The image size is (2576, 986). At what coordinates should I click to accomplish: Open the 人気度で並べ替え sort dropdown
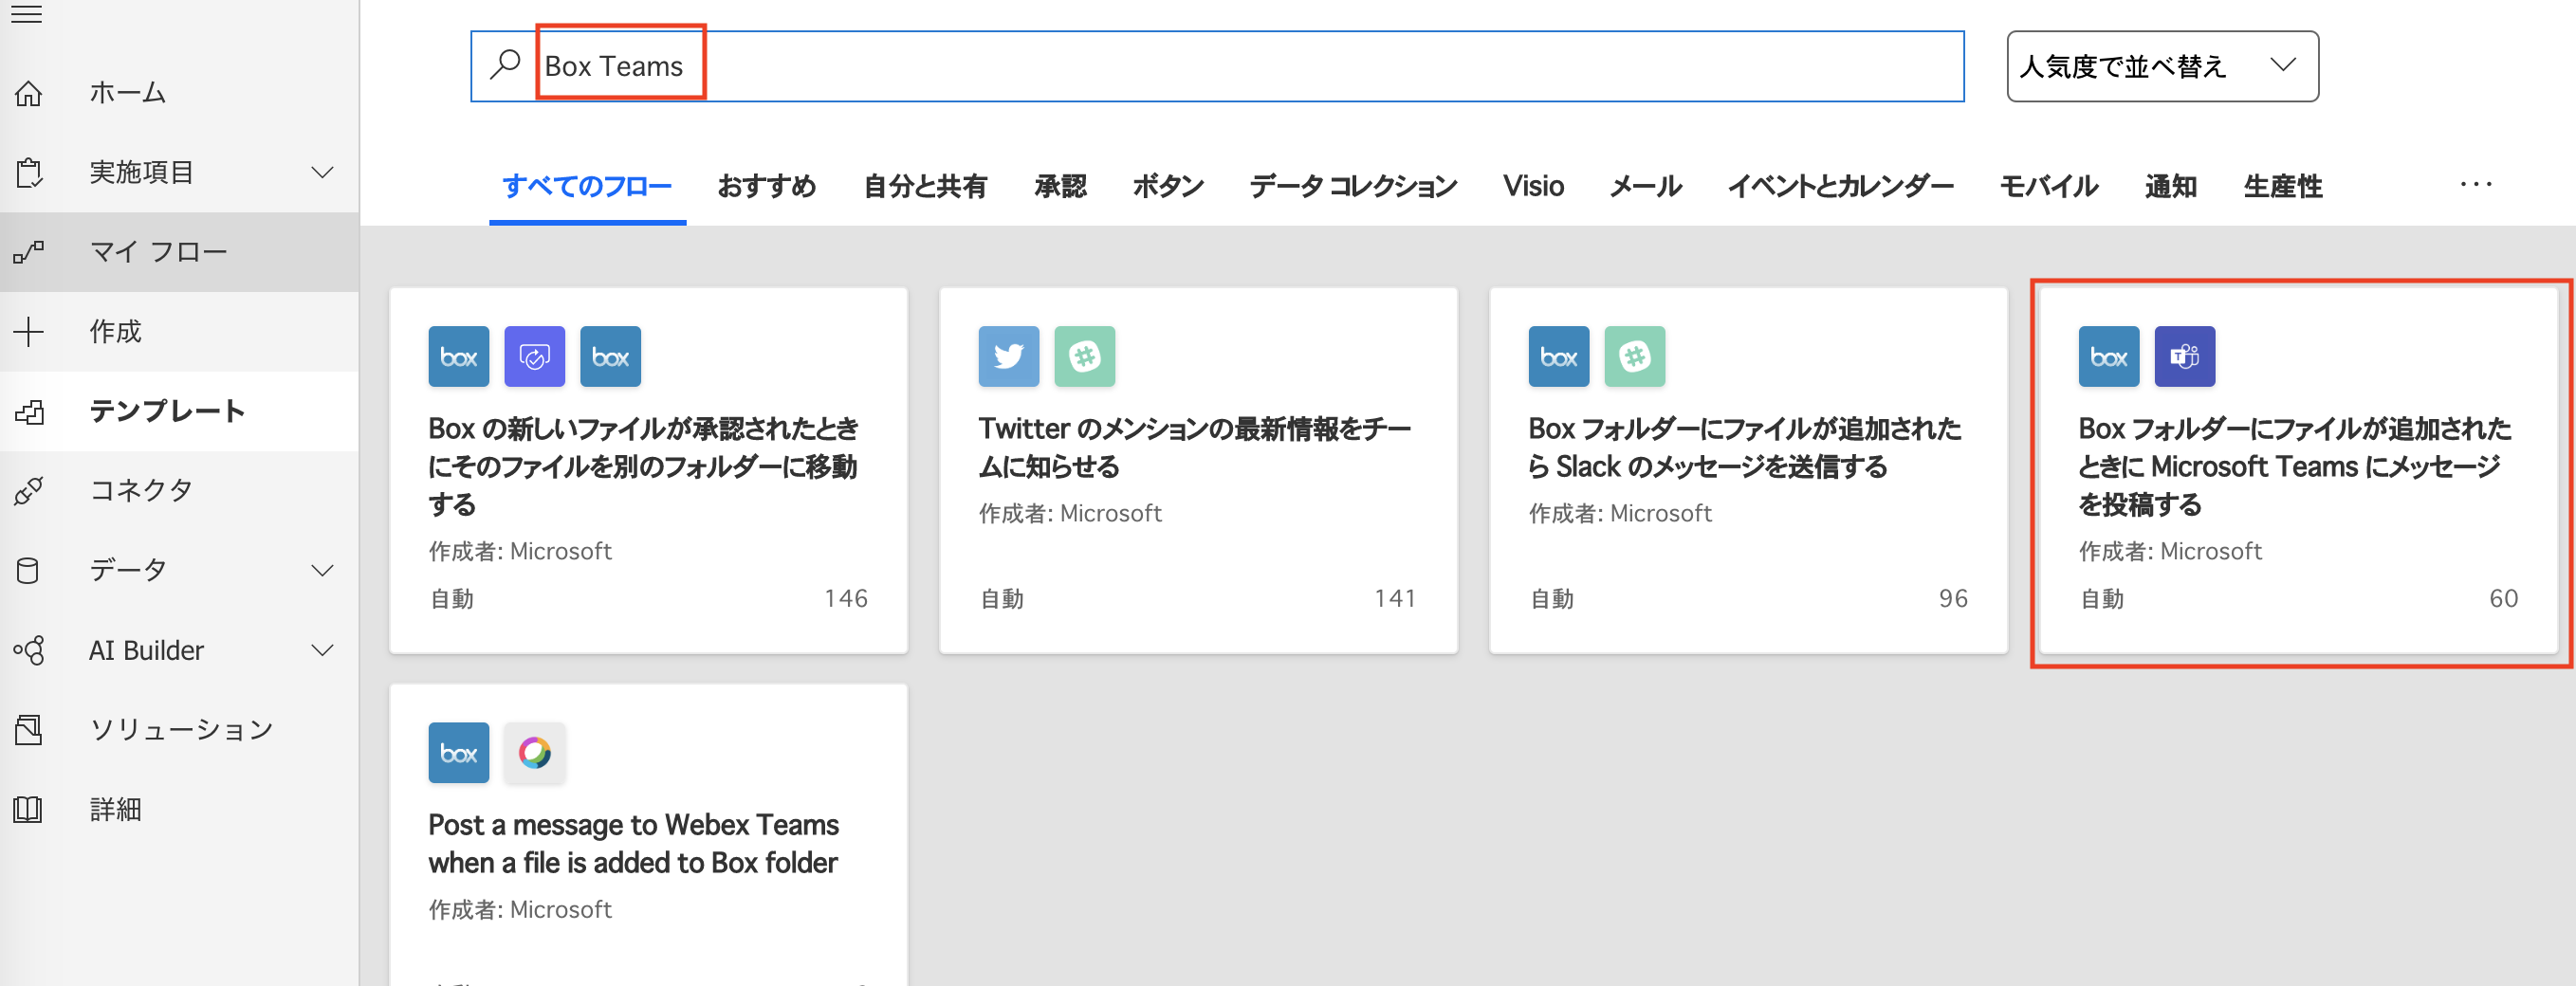[x=2162, y=65]
